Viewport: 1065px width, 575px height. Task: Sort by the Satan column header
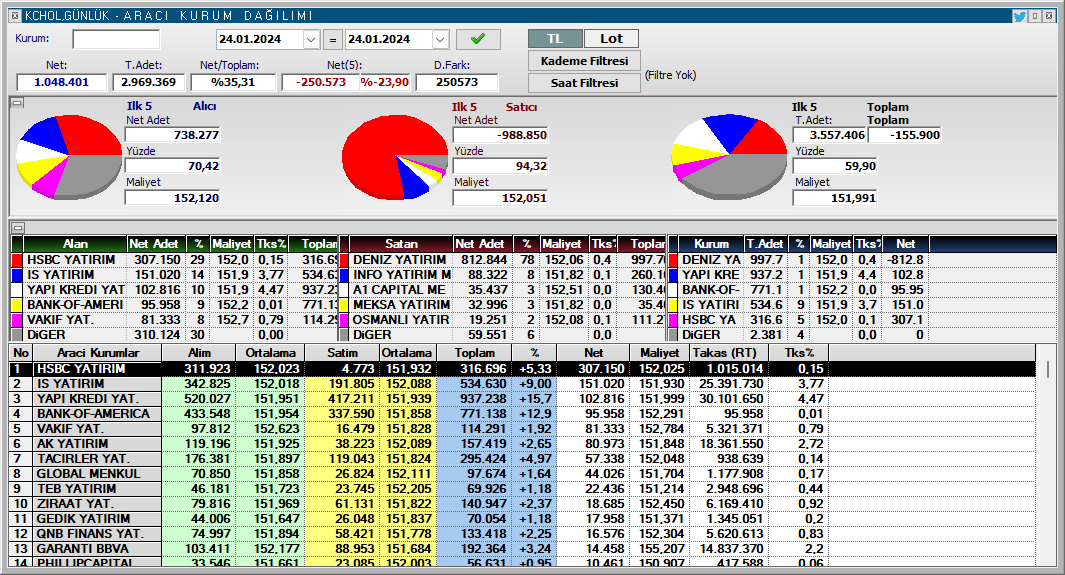401,244
